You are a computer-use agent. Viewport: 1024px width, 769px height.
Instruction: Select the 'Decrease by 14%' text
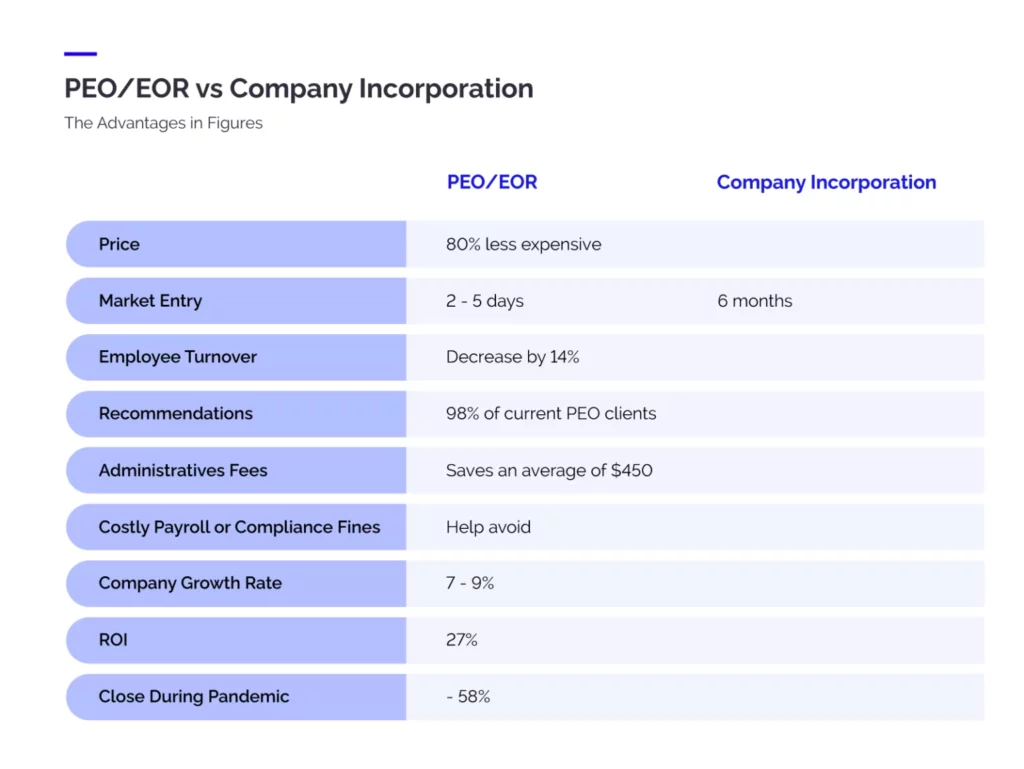click(512, 357)
